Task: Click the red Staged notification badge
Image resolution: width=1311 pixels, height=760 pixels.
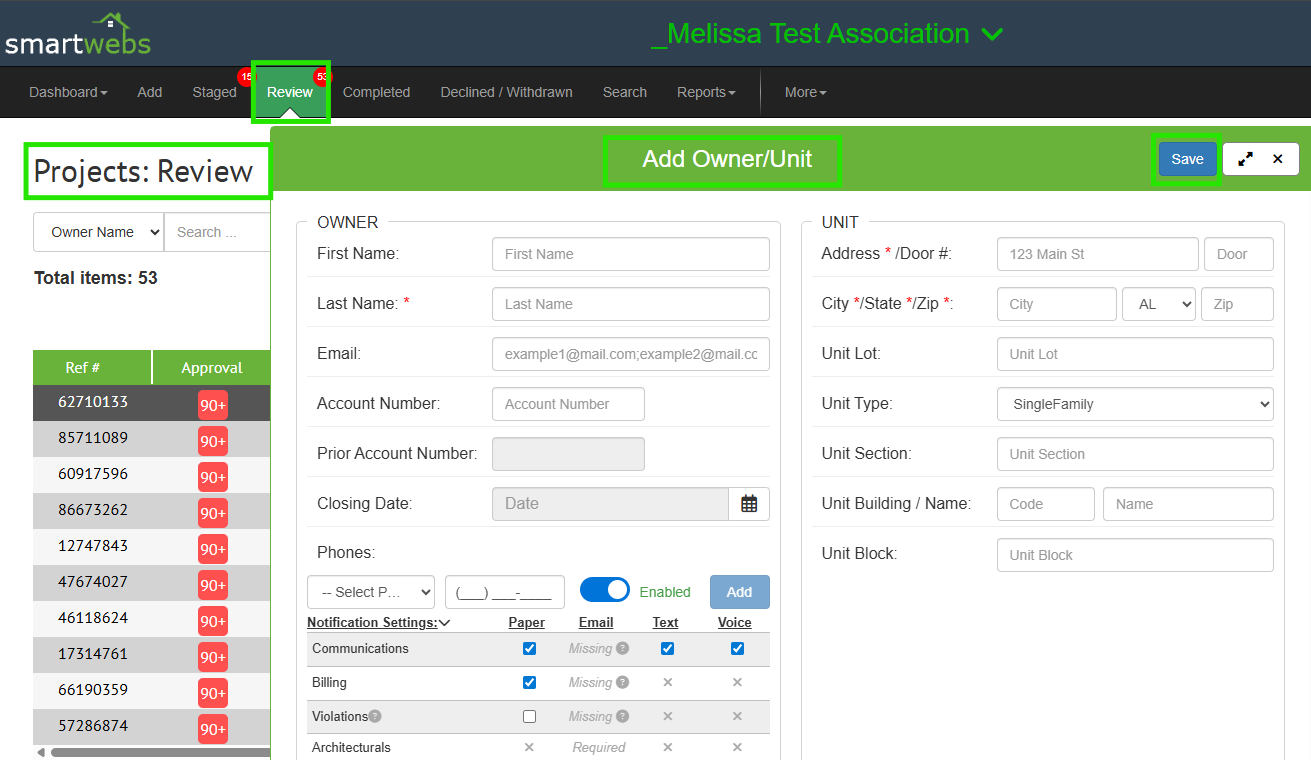Action: pos(245,77)
